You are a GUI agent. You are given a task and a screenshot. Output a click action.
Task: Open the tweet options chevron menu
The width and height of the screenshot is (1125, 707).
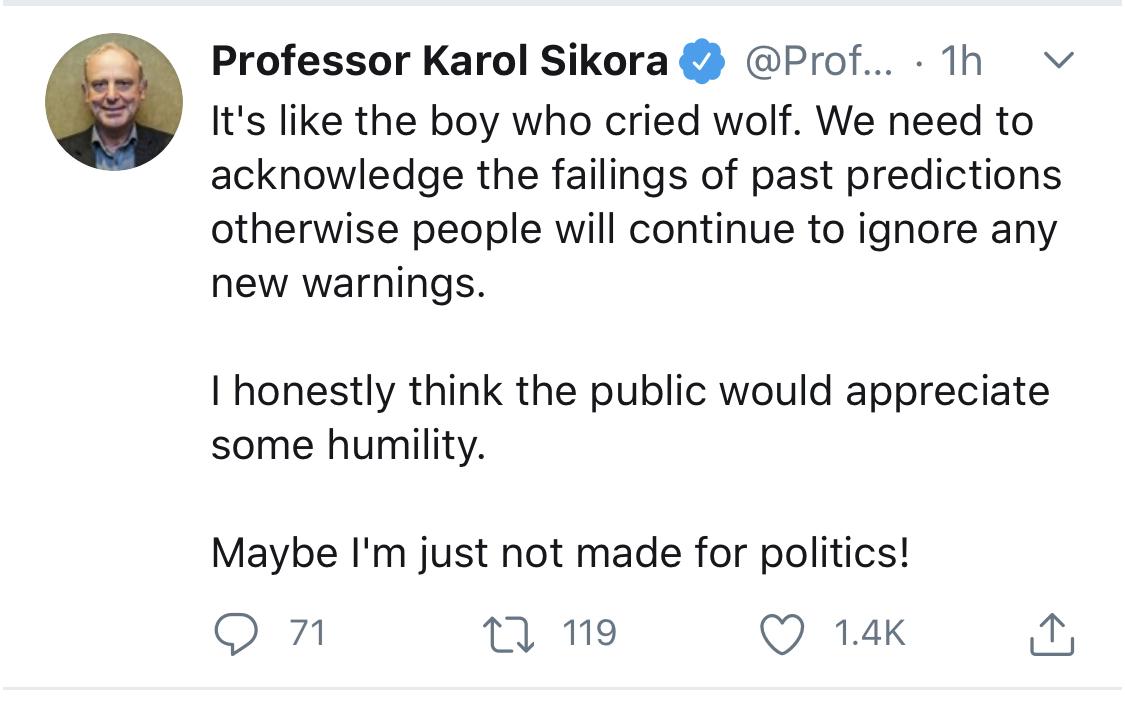(x=1057, y=62)
